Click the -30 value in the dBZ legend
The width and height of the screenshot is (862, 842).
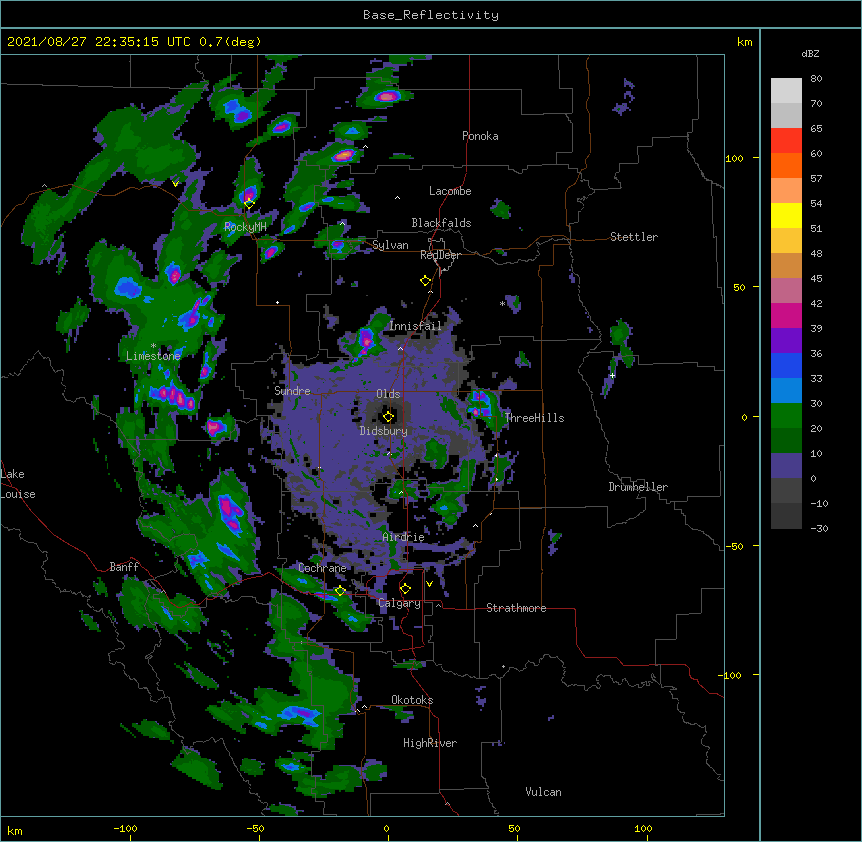pos(819,528)
